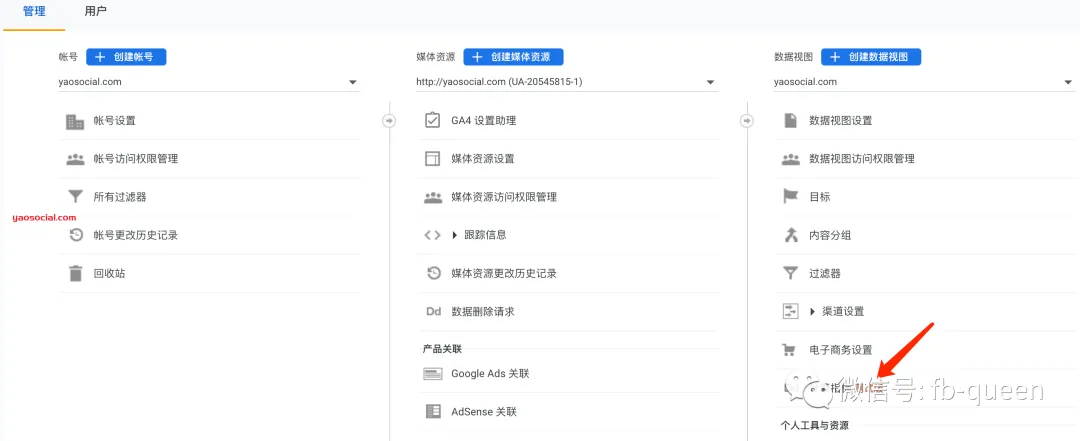Click the trash icon beside 回收站
The image size is (1080, 441).
(x=75, y=274)
